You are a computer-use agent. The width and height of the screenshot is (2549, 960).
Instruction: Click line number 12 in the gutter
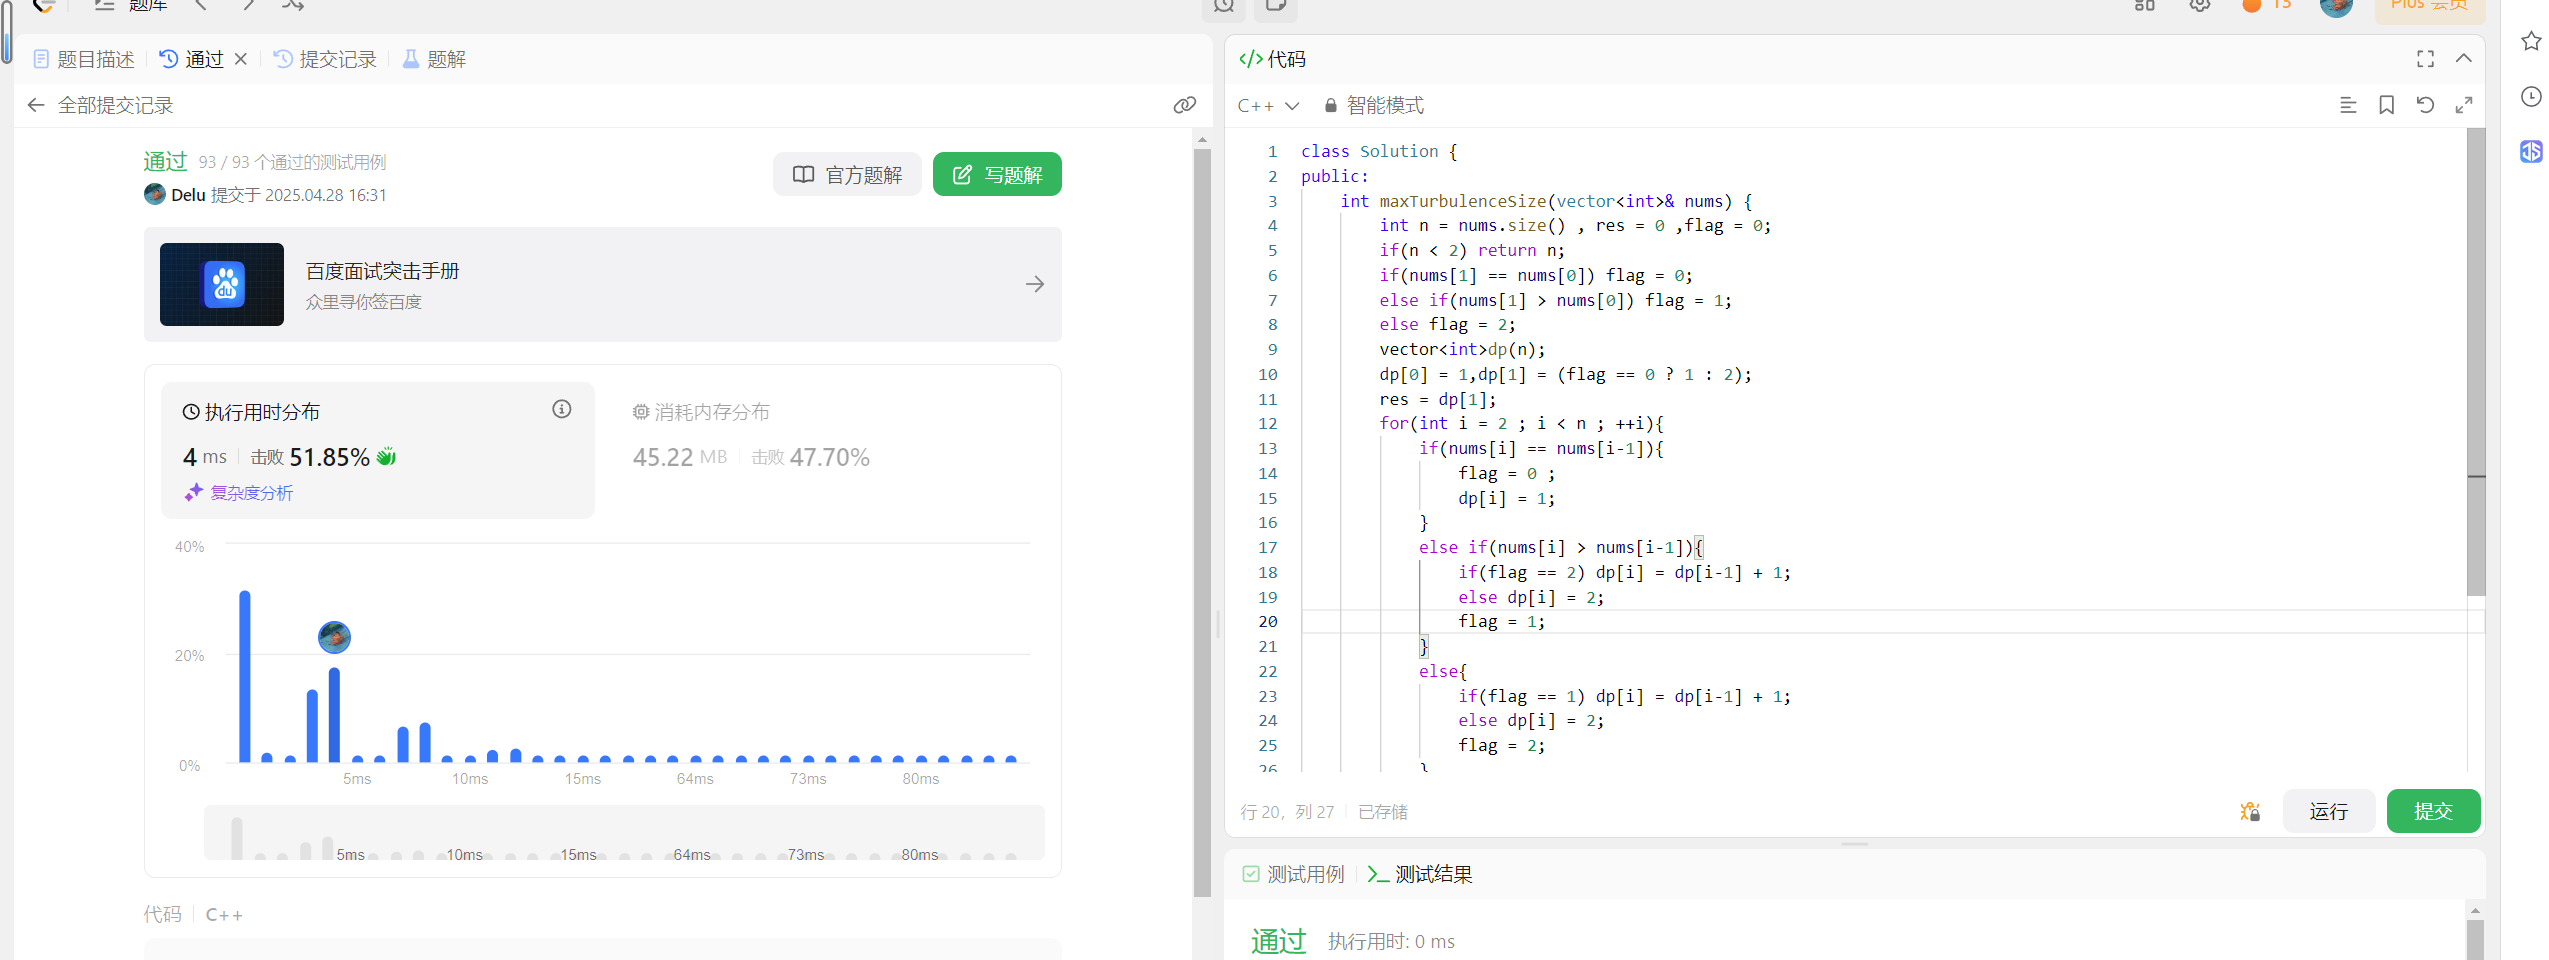tap(1268, 424)
